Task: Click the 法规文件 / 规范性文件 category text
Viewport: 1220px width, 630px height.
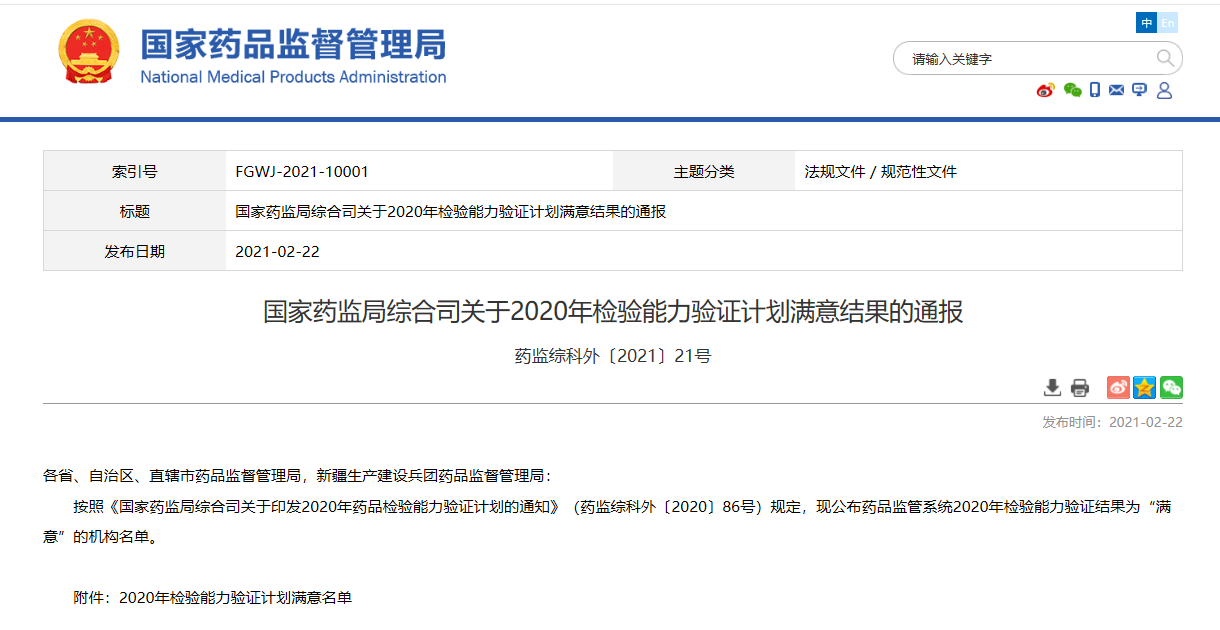Action: pos(880,171)
